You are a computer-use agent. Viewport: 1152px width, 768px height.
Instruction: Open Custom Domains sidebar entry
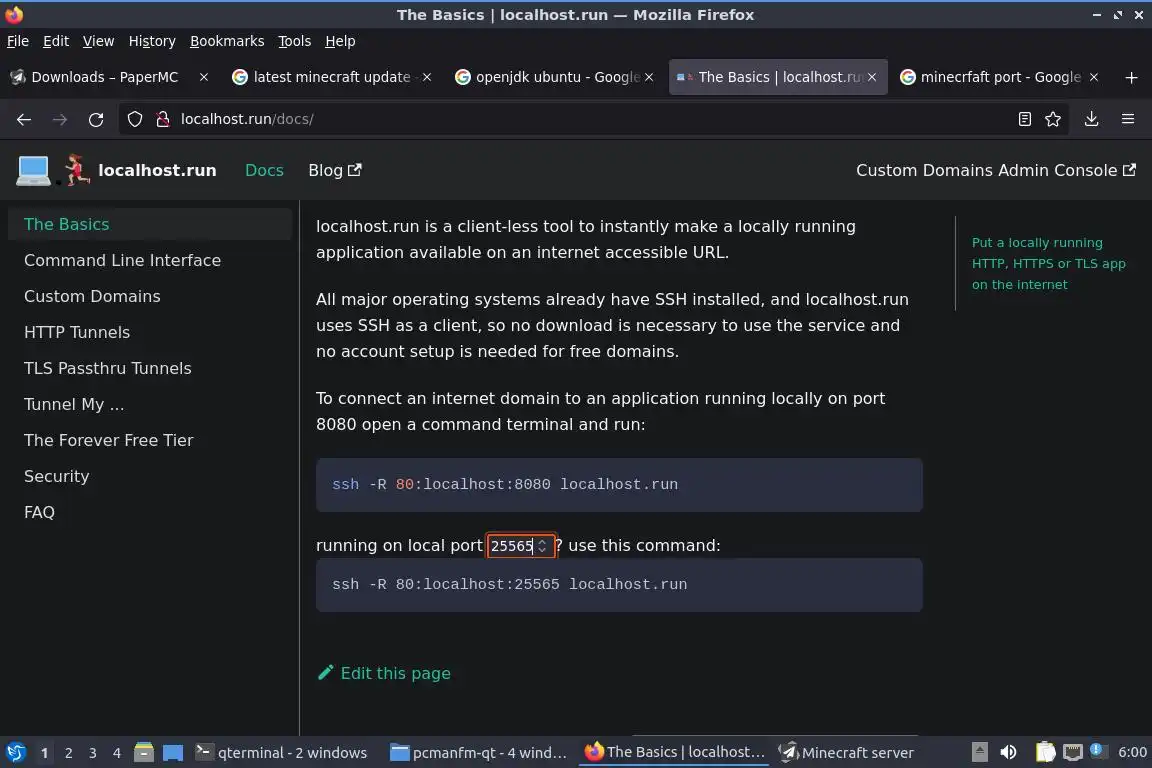[x=150, y=296]
